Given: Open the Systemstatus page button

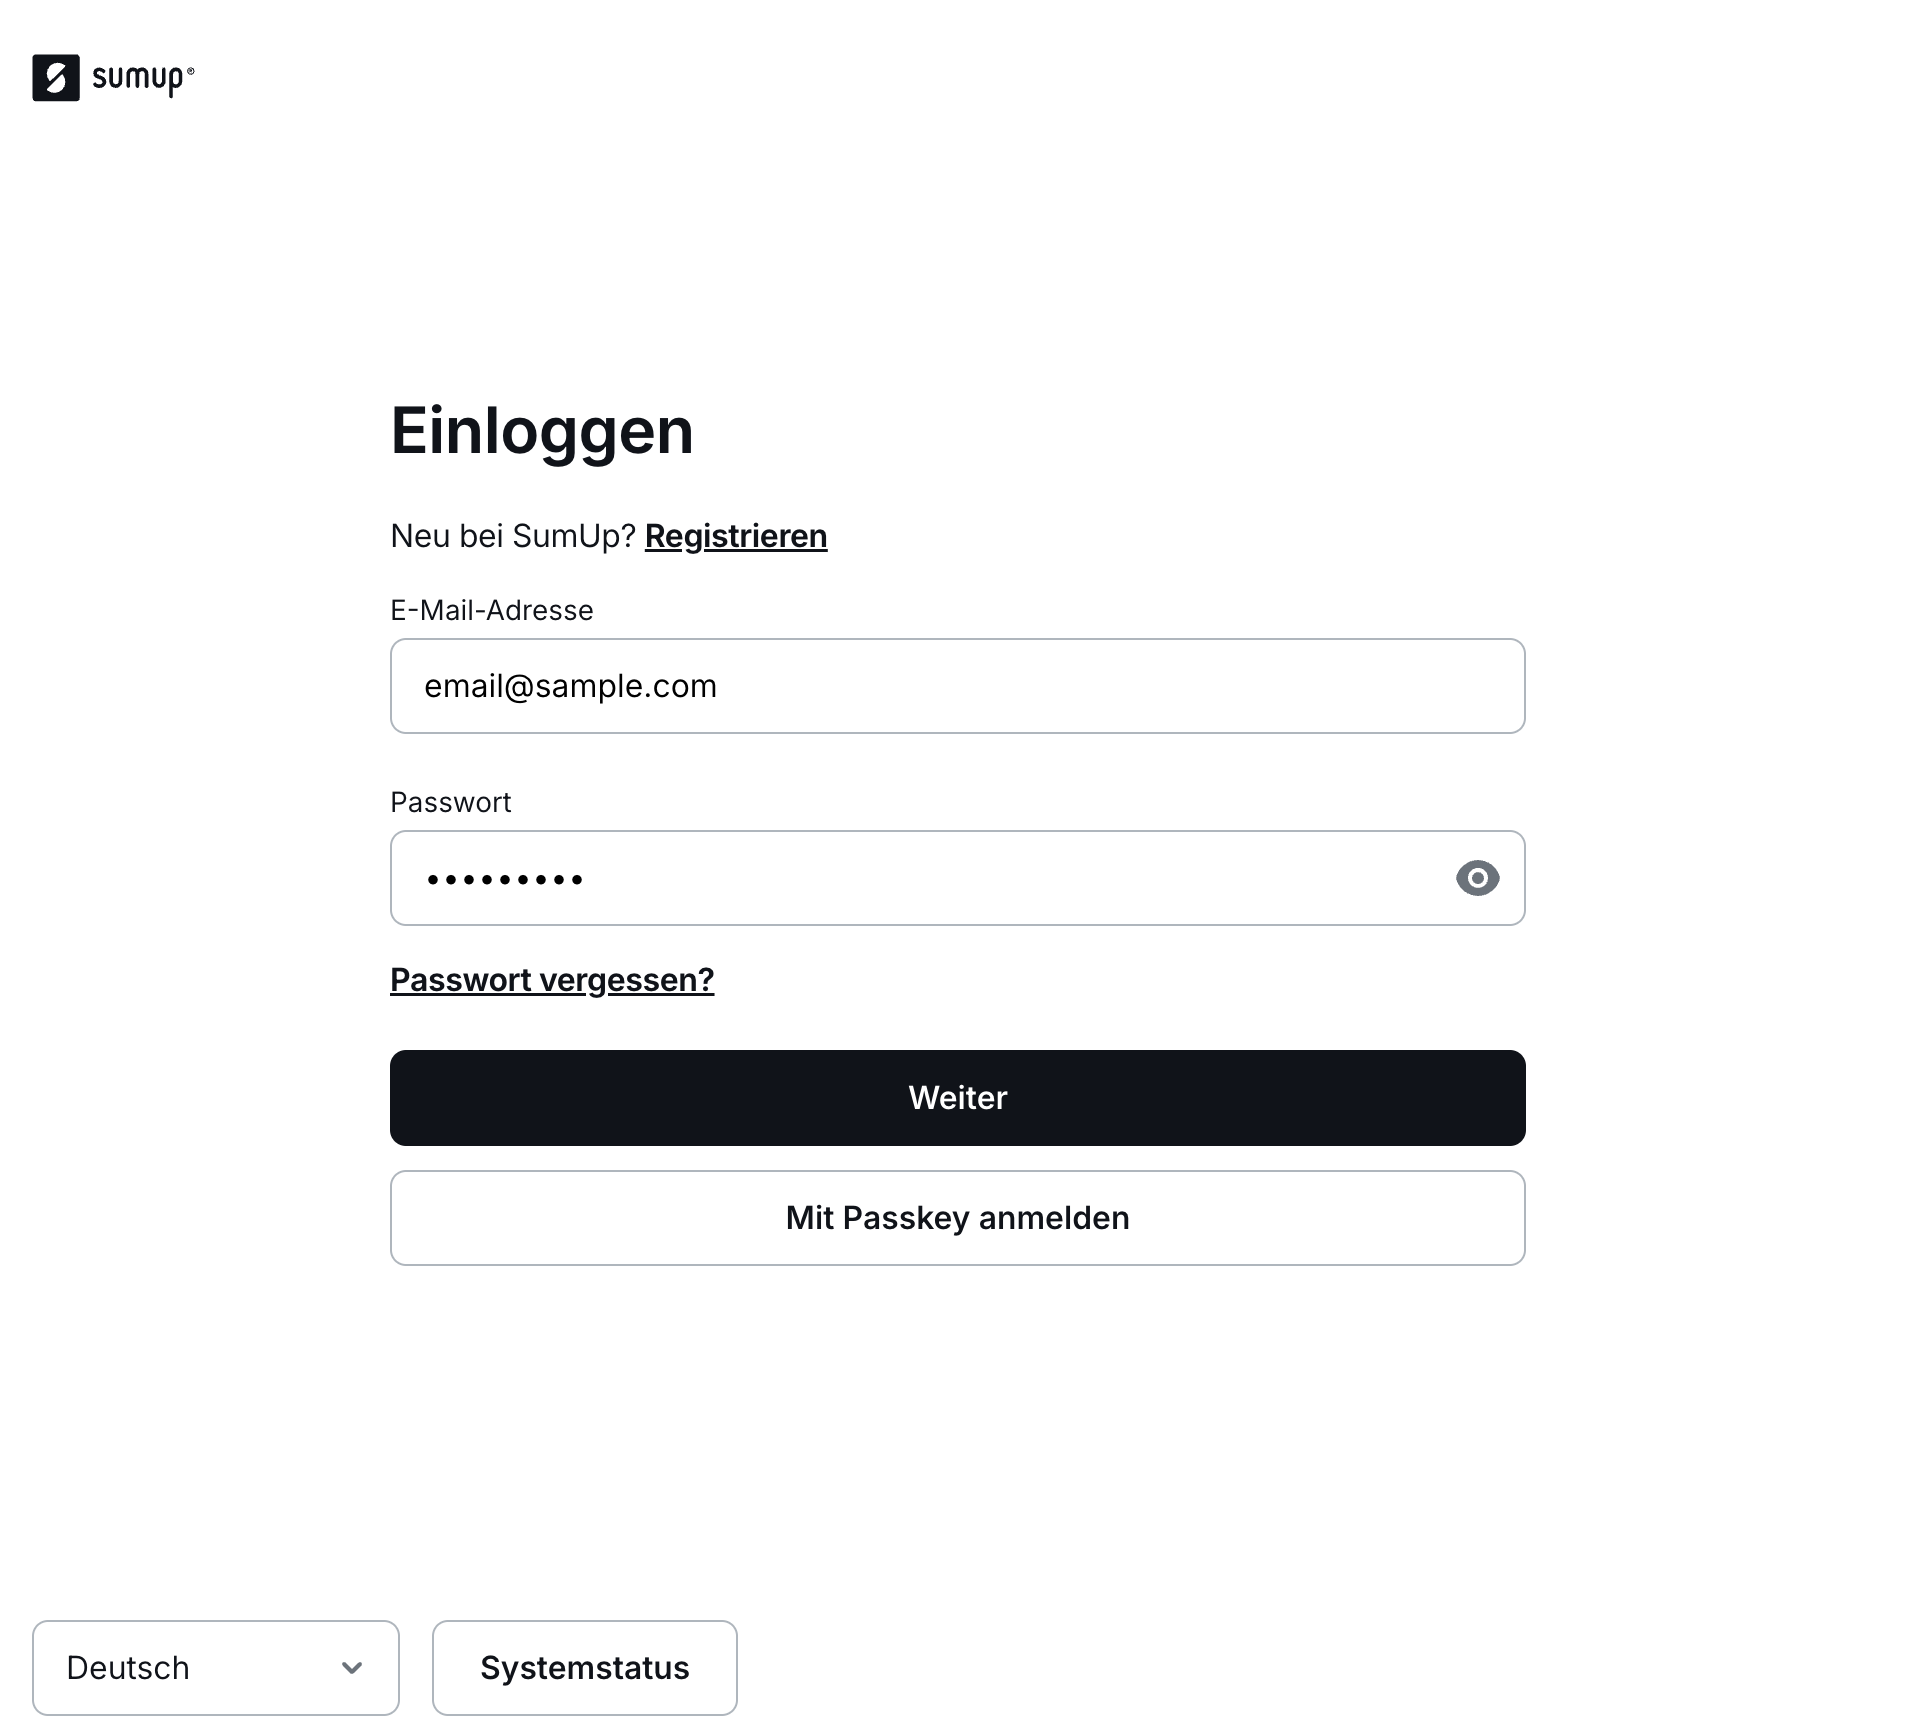Looking at the screenshot, I should coord(584,1668).
